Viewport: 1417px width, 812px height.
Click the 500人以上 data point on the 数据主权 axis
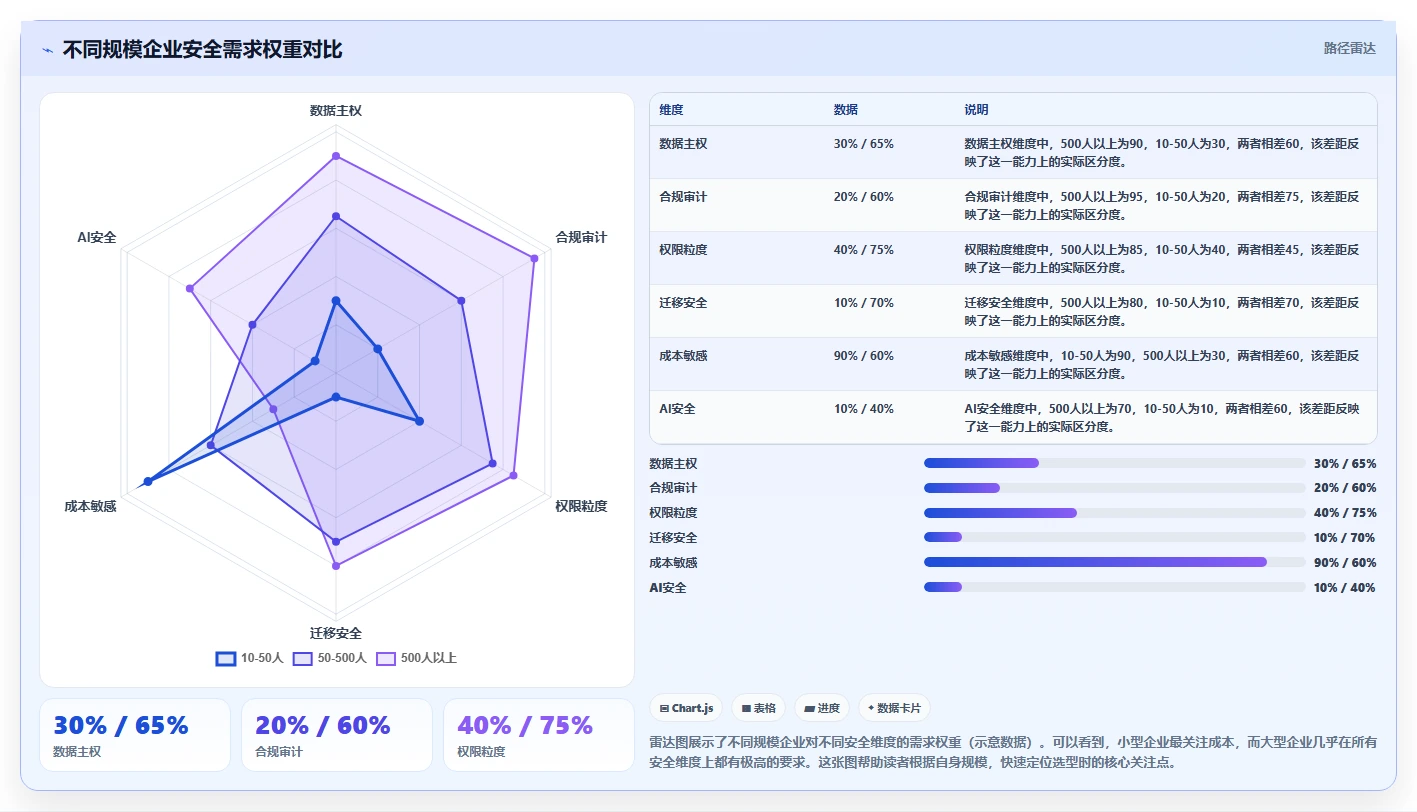coord(336,156)
